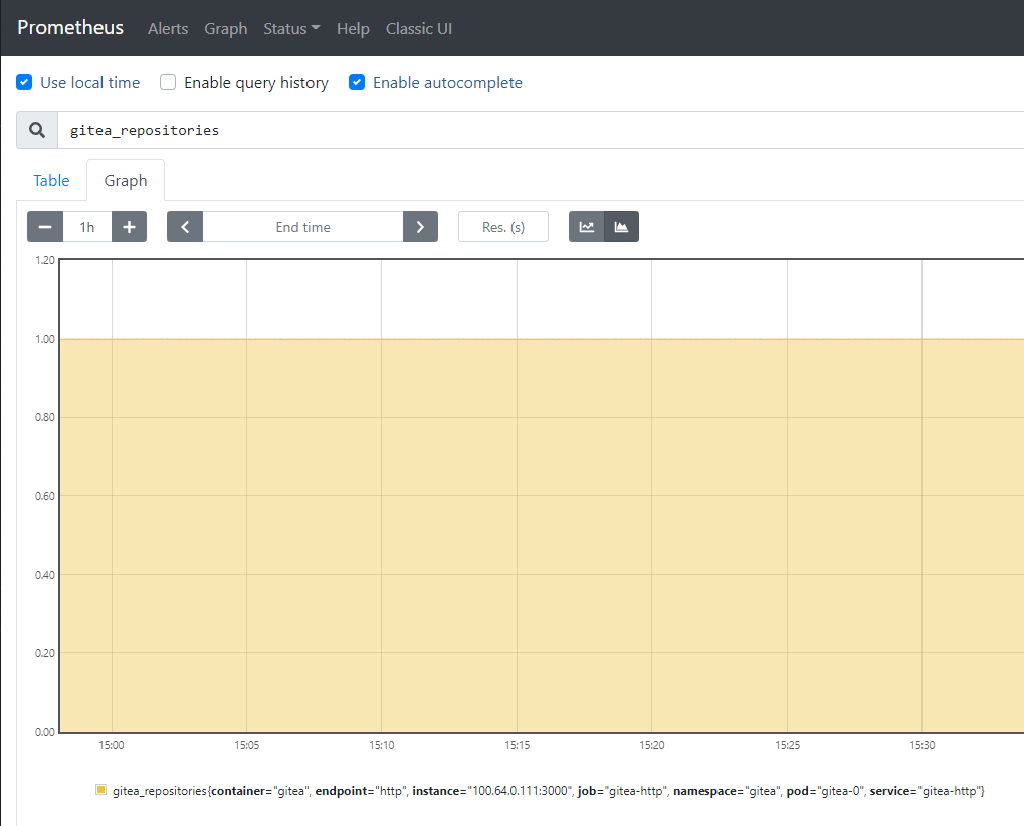Click the 0.60 y-axis label
The width and height of the screenshot is (1024, 826).
45,496
